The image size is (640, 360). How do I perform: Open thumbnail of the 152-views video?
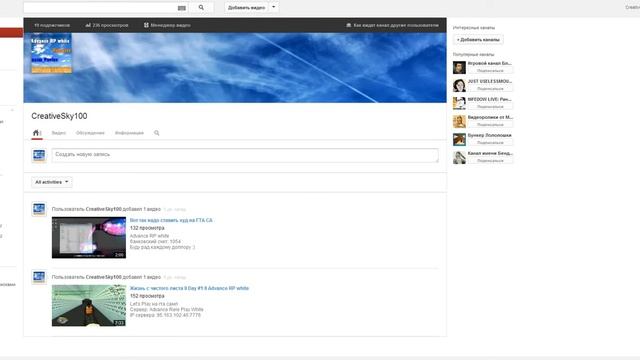[89, 306]
